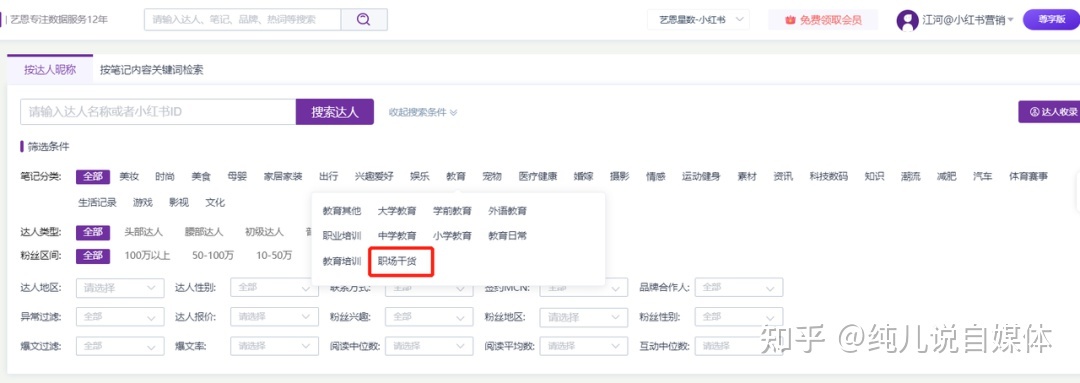This screenshot has height=383, width=1080.
Task: Switch to 按笔记内容关键词检索 tab
Action: (x=152, y=70)
